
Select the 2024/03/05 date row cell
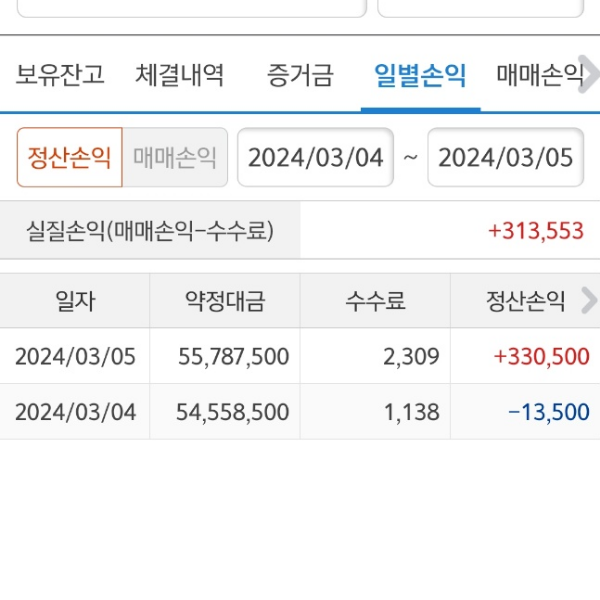point(76,356)
